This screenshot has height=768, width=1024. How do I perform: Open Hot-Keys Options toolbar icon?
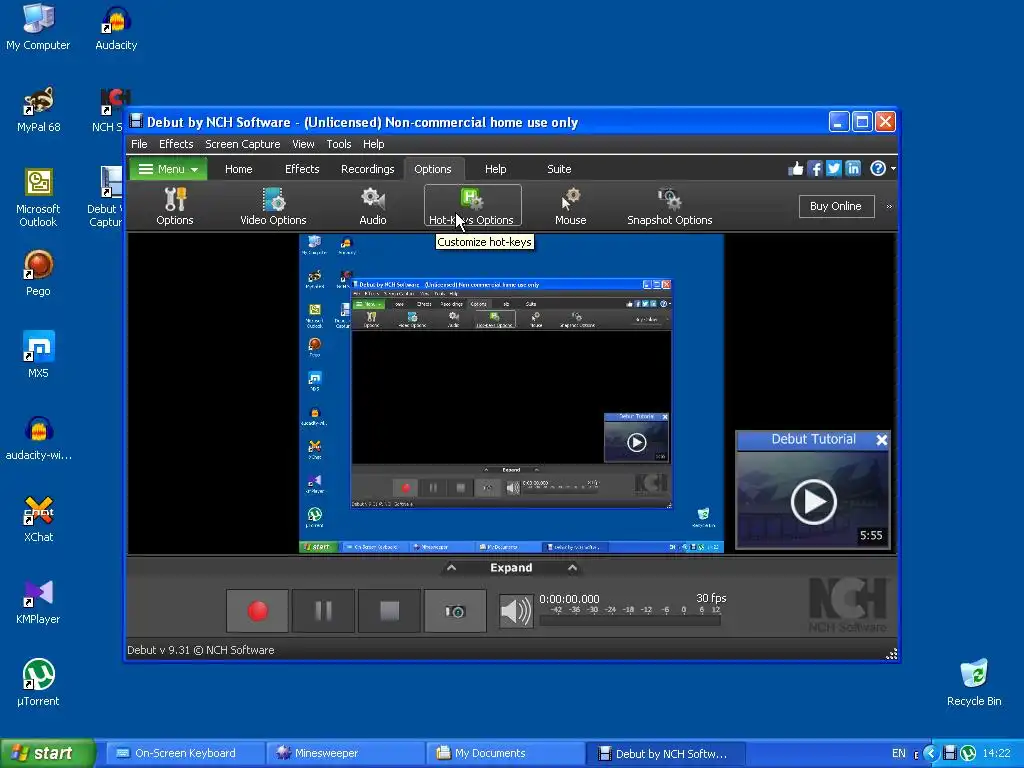click(x=472, y=206)
